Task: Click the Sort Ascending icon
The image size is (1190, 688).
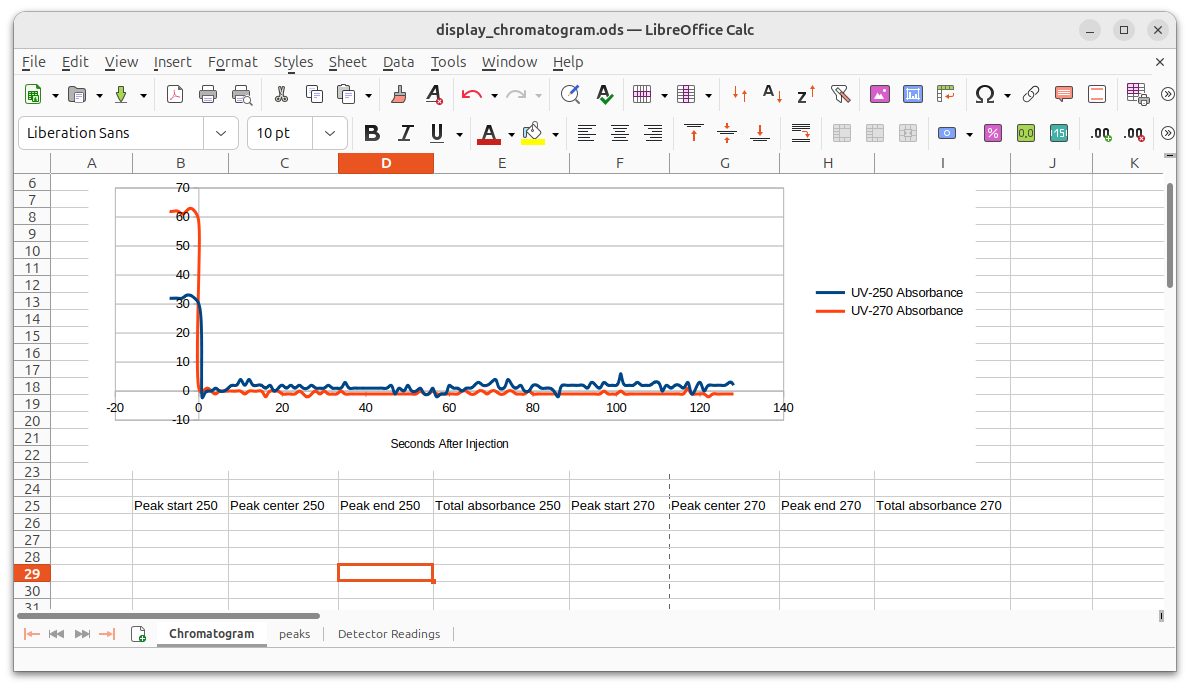Action: 772,94
